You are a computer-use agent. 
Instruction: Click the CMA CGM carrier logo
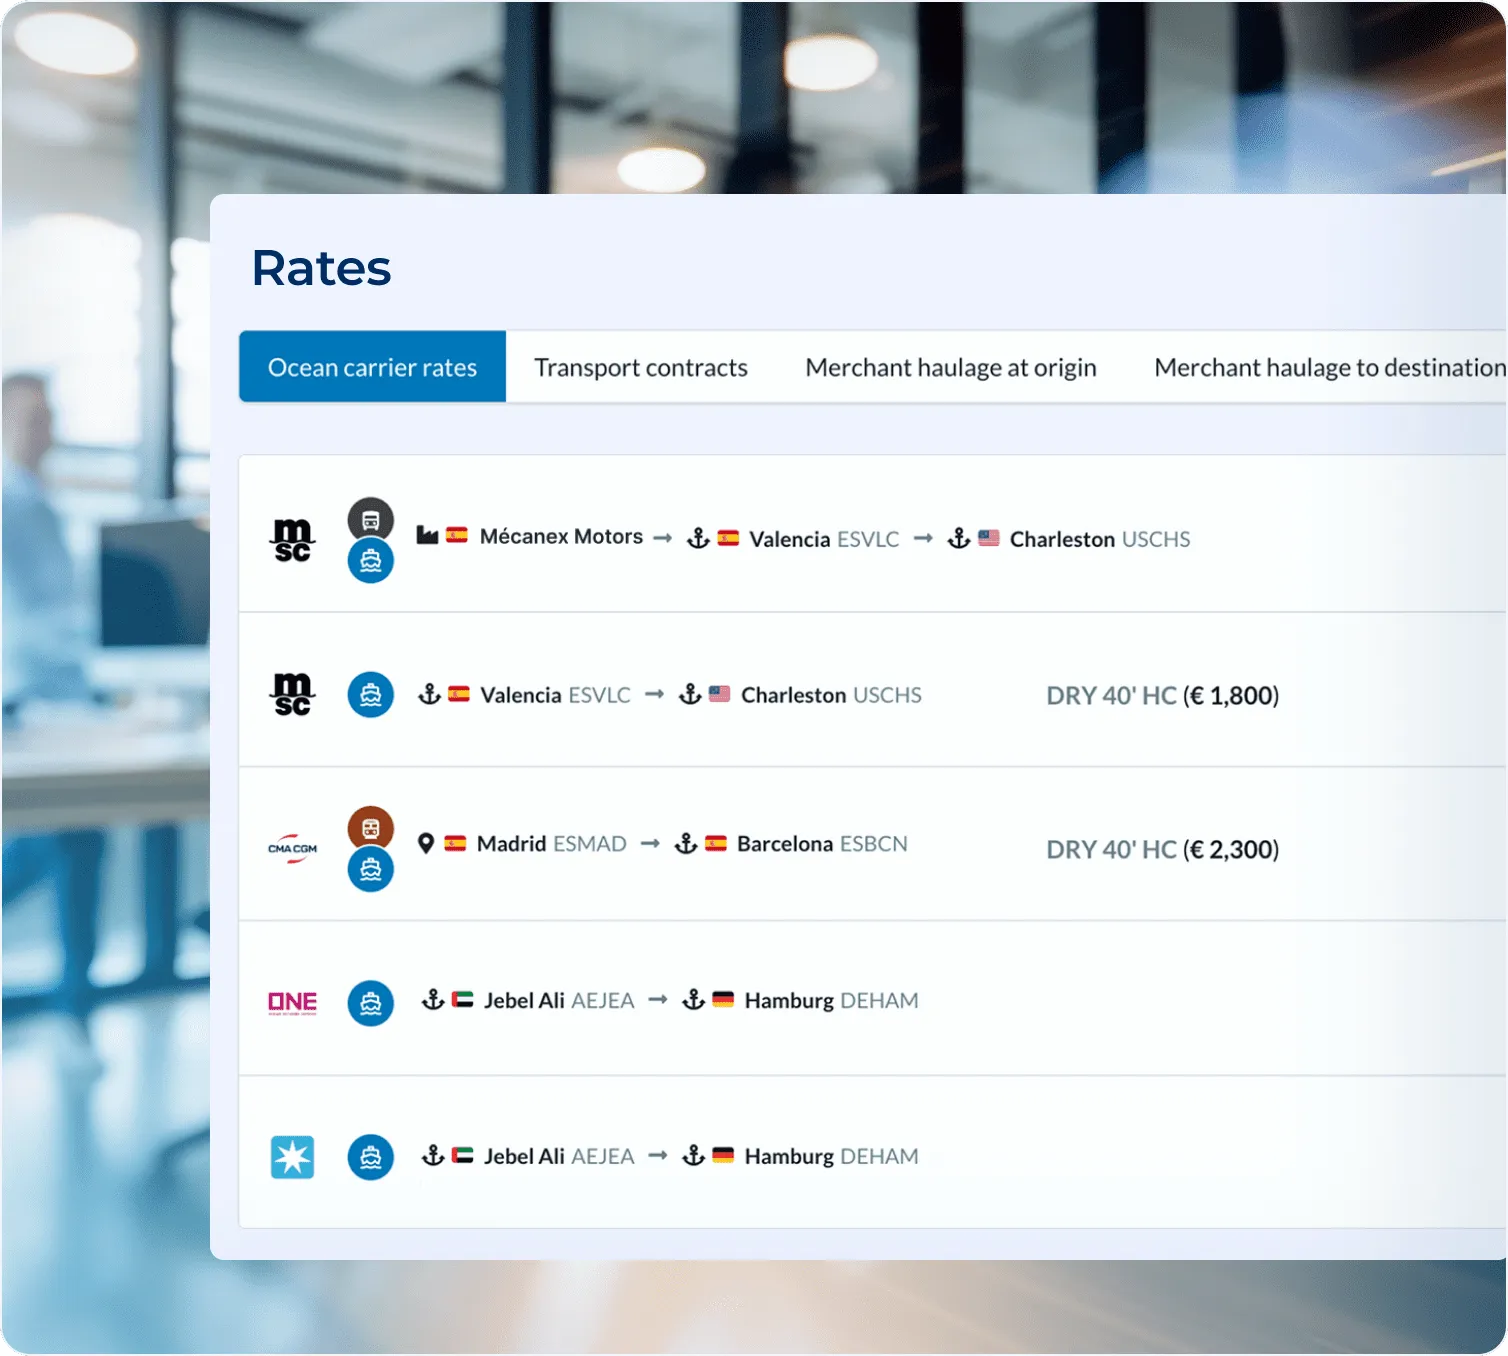(292, 849)
